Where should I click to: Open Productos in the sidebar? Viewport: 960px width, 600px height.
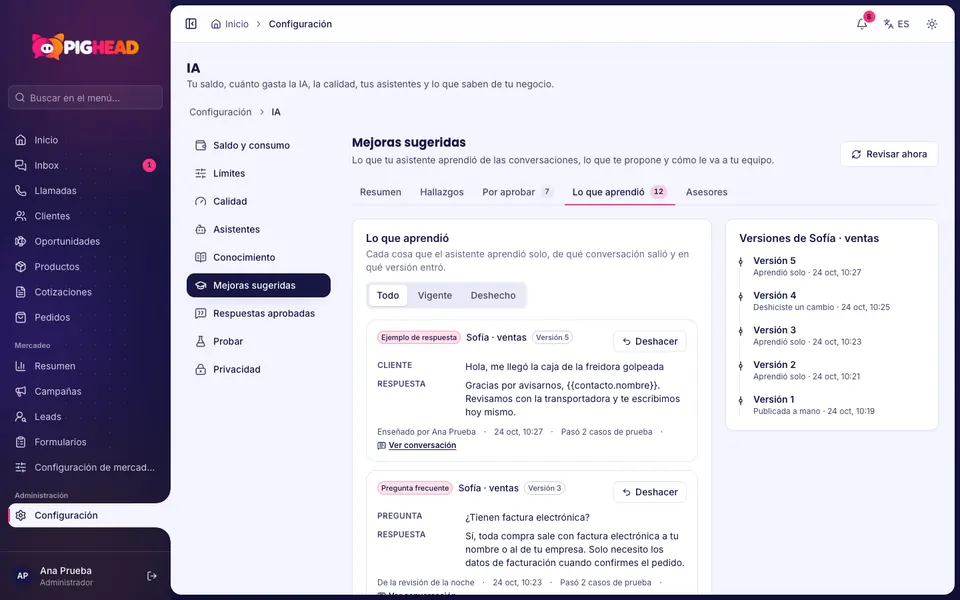tap(85, 266)
